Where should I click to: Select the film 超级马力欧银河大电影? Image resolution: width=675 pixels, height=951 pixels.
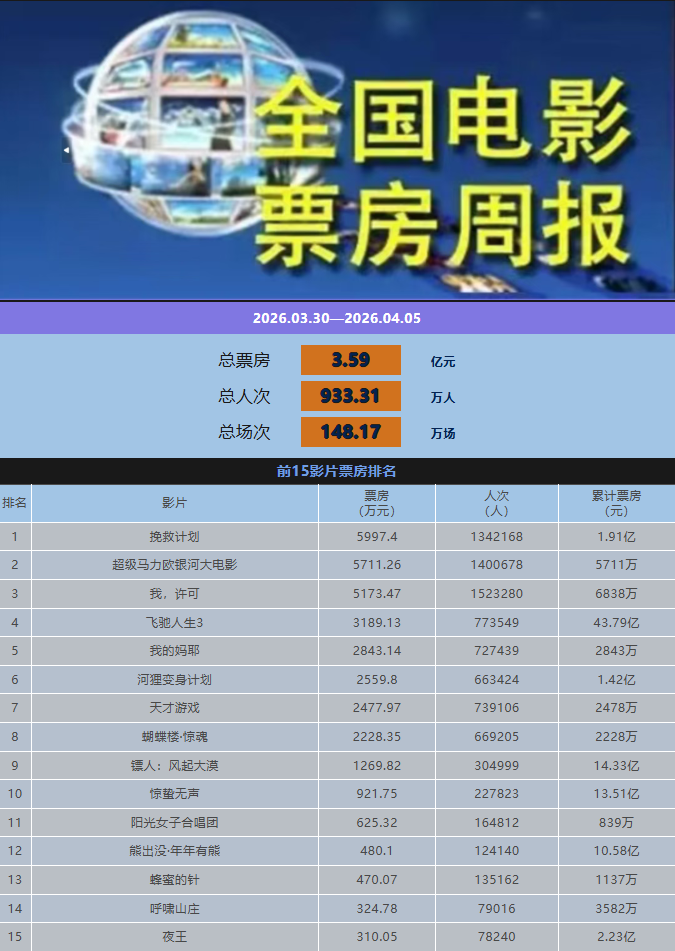click(175, 565)
